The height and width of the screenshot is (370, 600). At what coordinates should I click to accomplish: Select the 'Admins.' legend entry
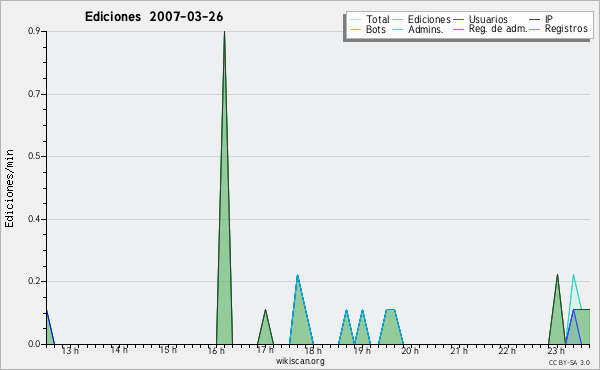pos(418,29)
